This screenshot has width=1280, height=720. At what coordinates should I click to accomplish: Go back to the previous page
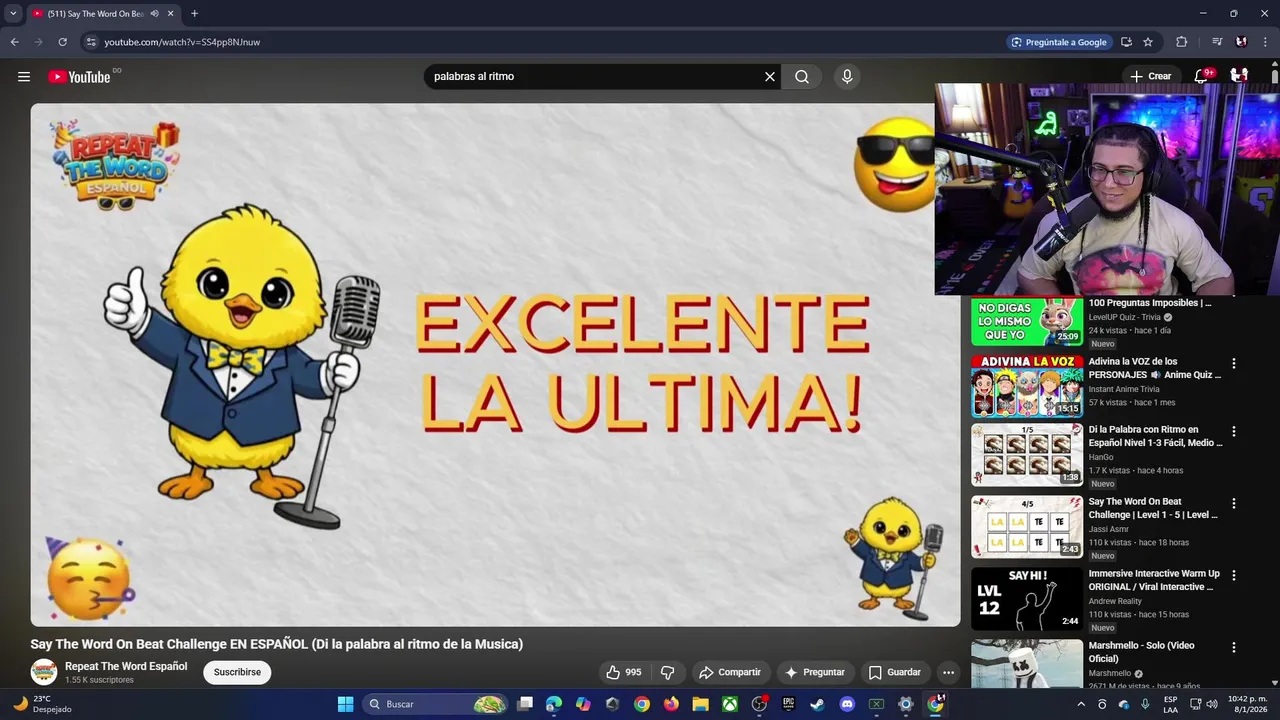[x=14, y=42]
